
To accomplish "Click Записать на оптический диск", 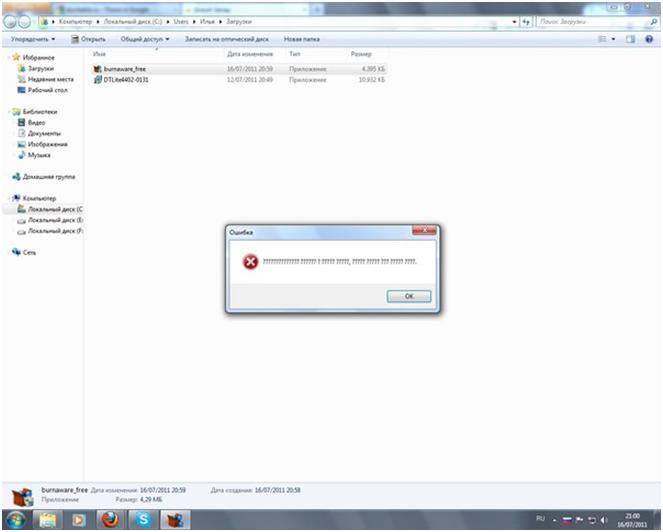I will (x=226, y=39).
